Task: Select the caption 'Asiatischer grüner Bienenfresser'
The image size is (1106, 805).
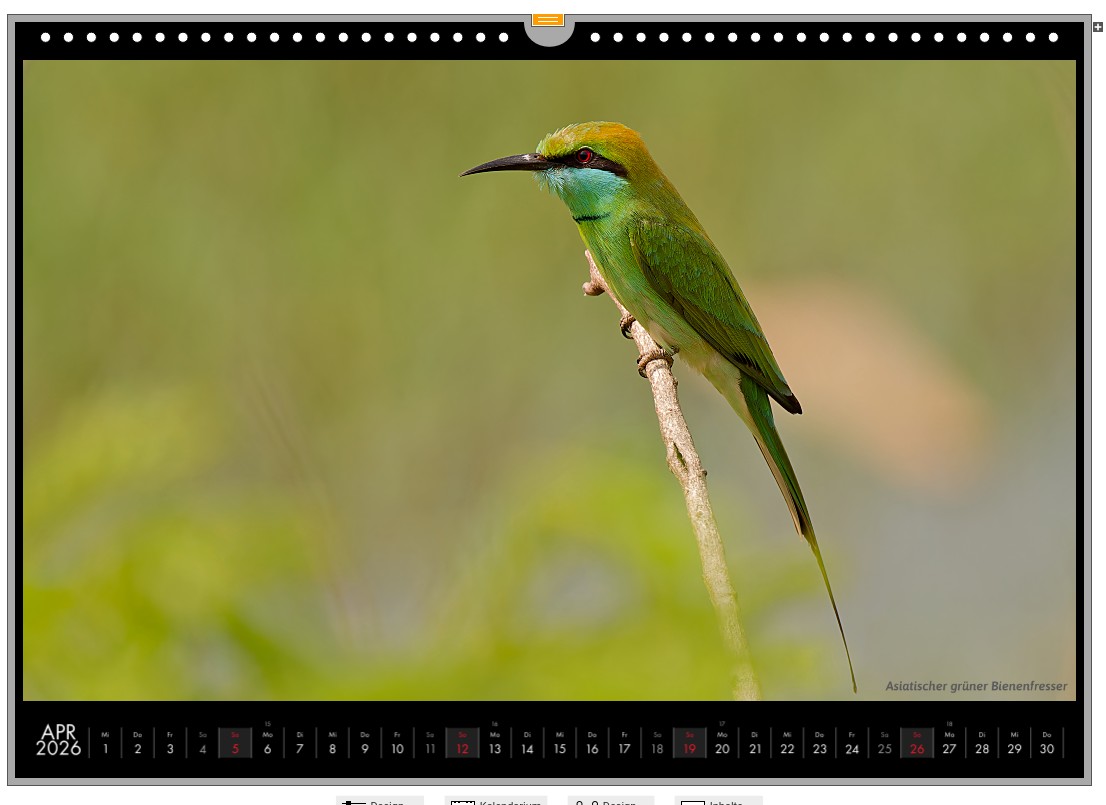Action: [975, 686]
